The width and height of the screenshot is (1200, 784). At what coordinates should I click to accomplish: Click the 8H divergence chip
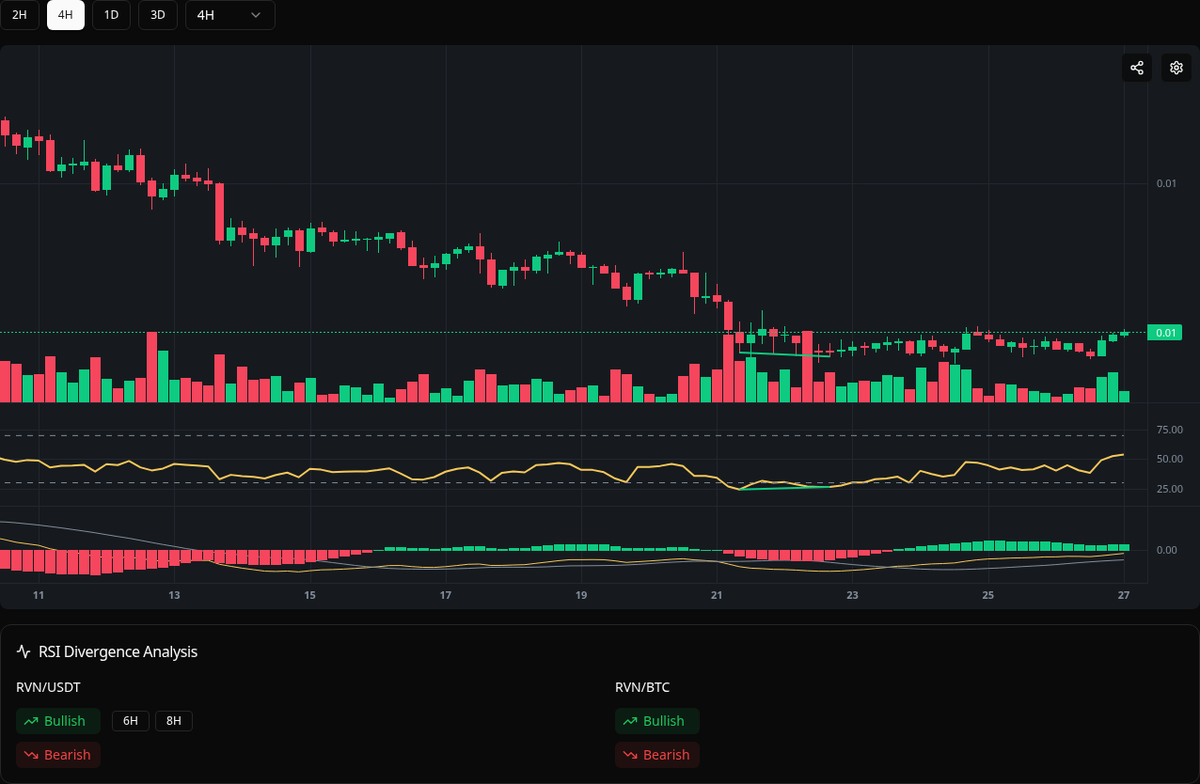tap(172, 720)
